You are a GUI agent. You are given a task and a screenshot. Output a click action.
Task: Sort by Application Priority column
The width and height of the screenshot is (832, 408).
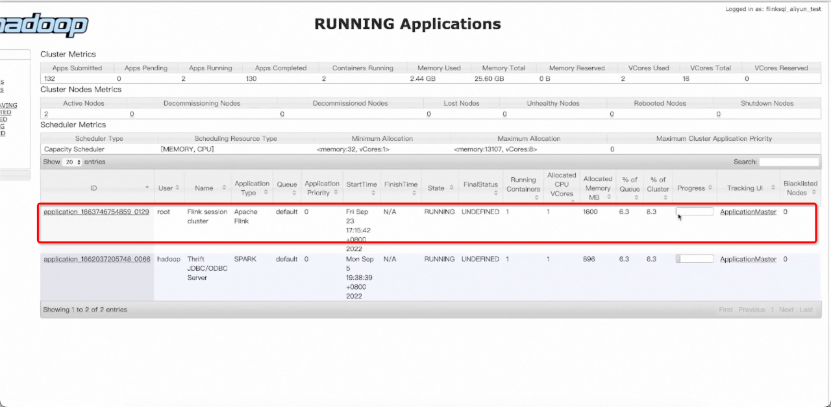coord(322,188)
